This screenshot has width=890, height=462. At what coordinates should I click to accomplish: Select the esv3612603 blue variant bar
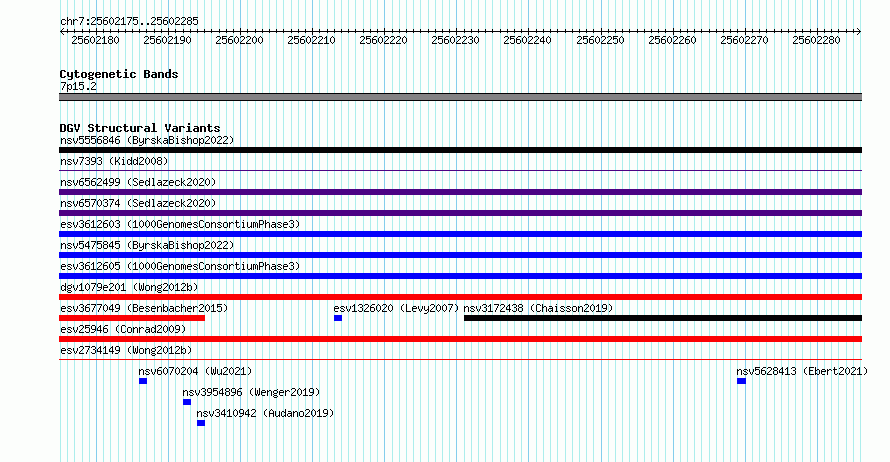pyautogui.click(x=460, y=234)
